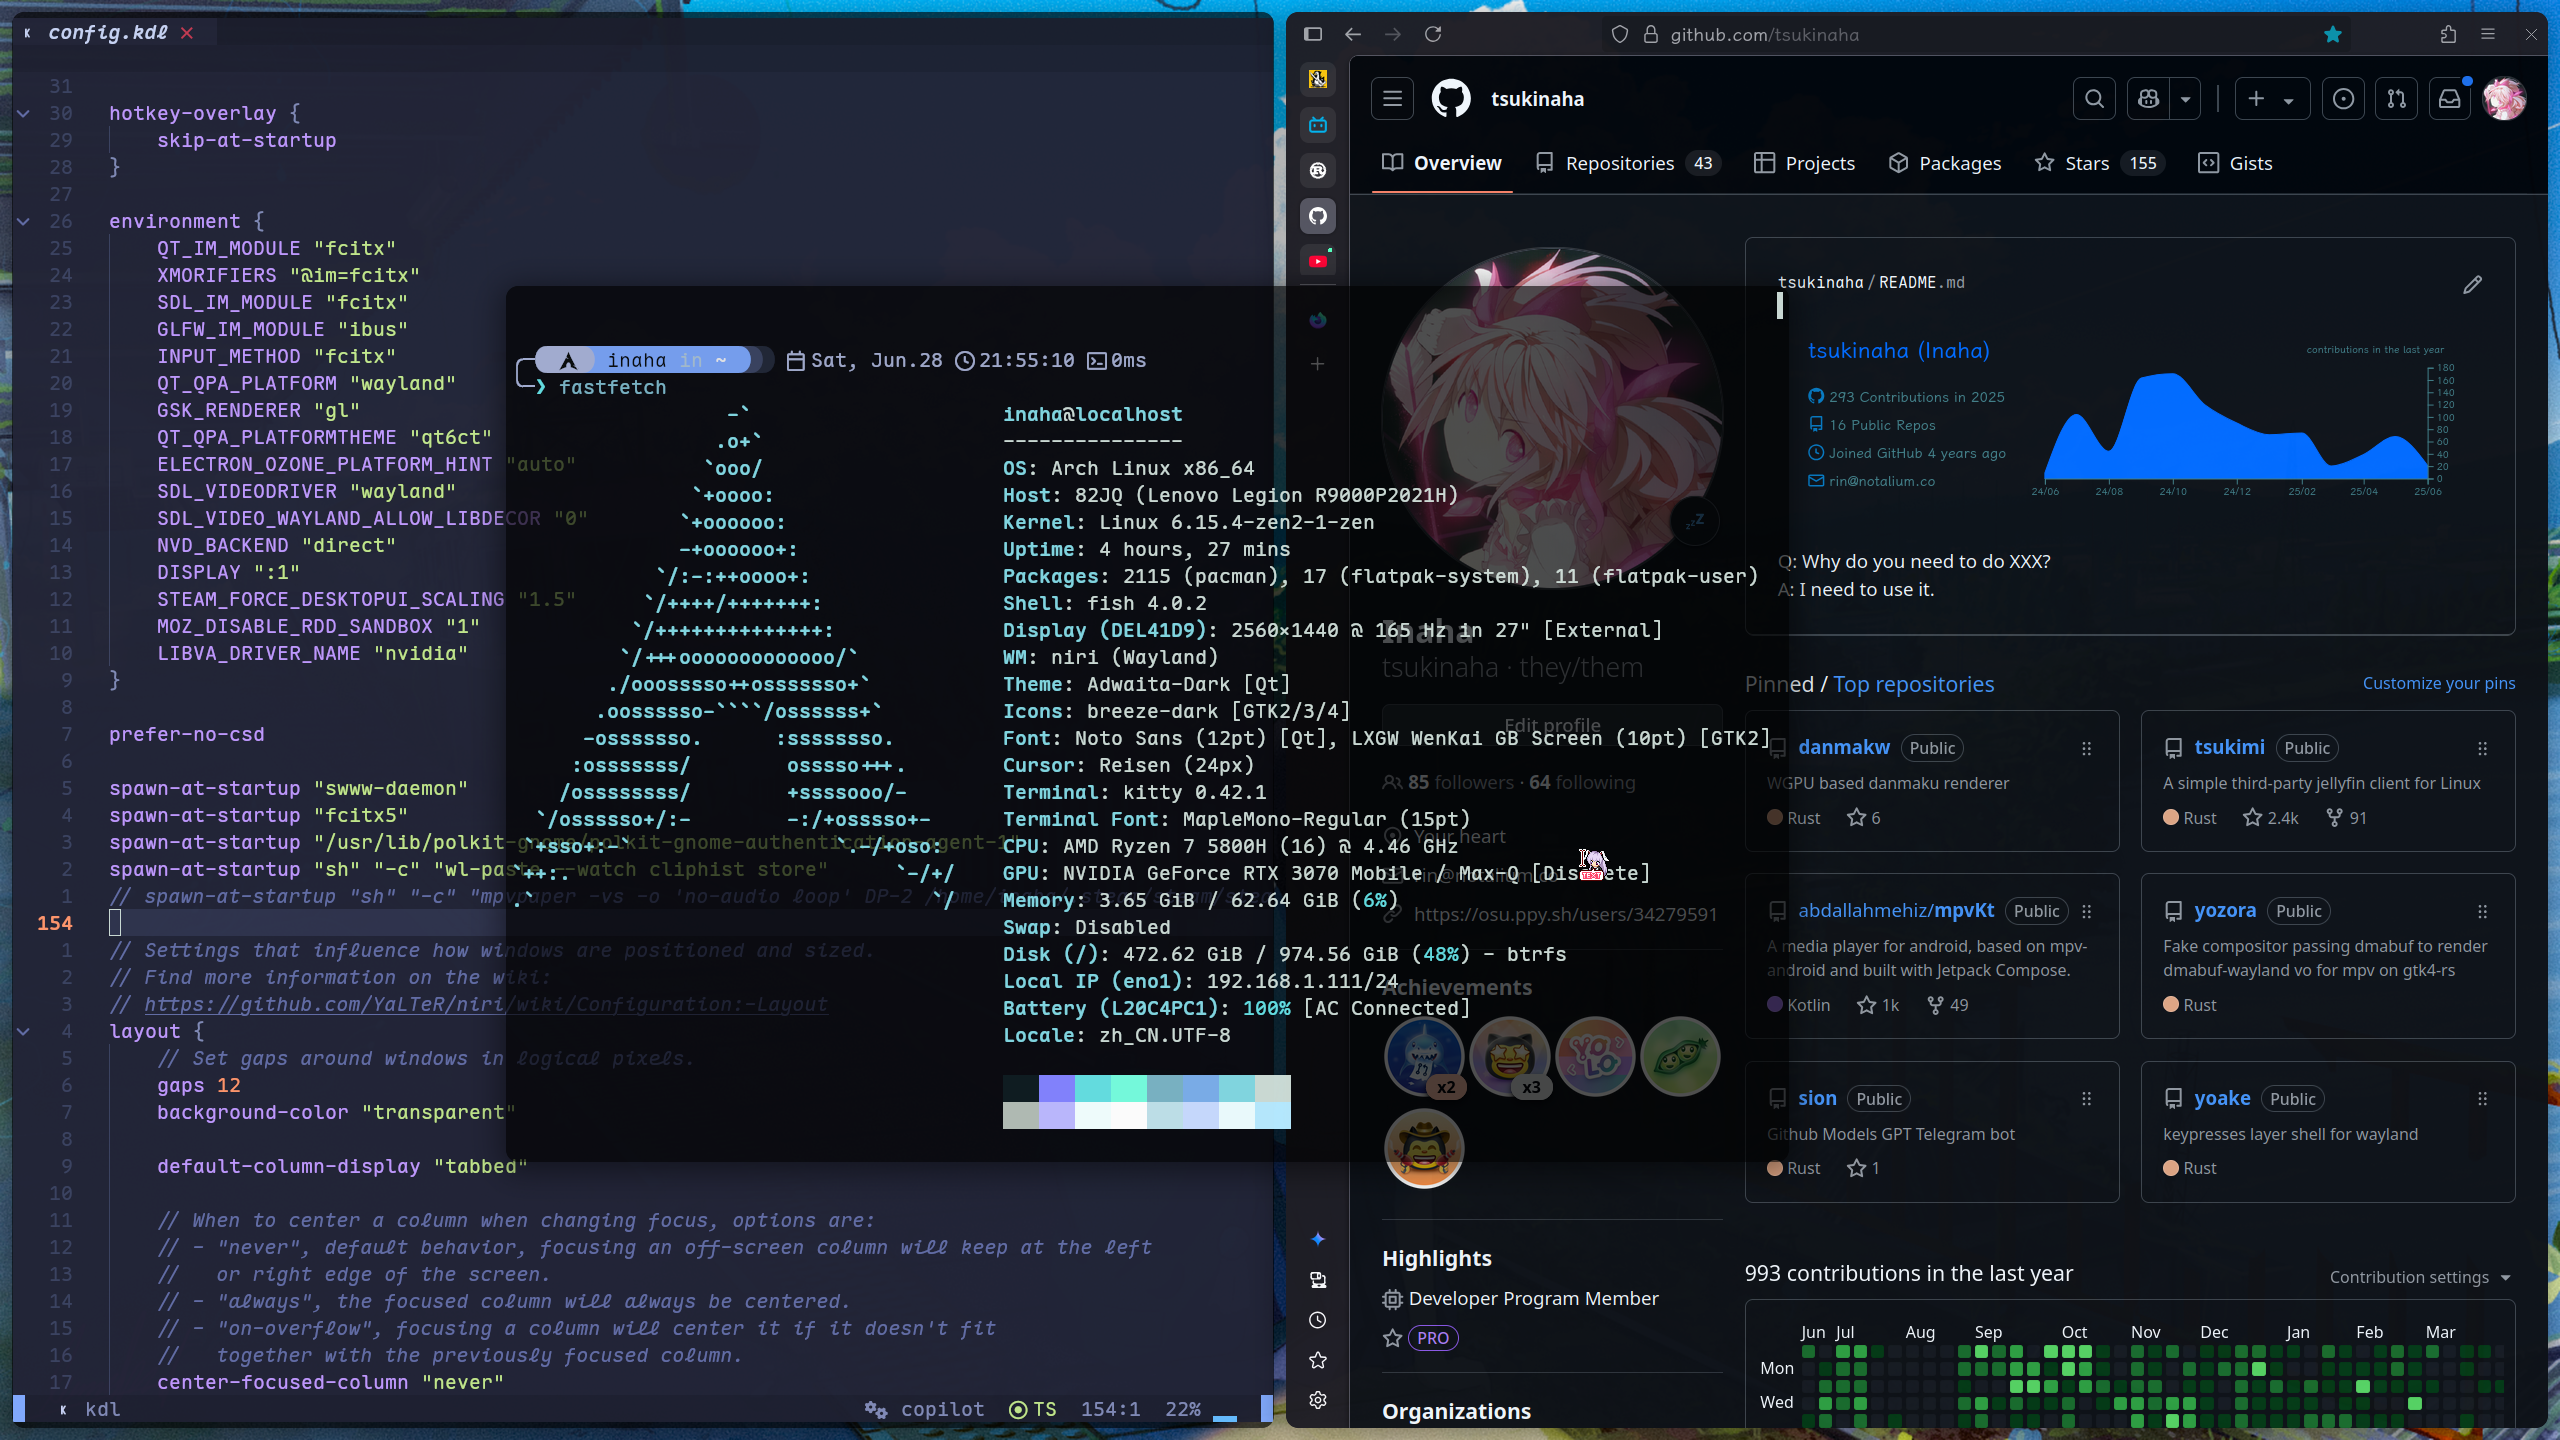The image size is (2560, 1440).
Task: Select the Overview profile tab
Action: click(1441, 163)
